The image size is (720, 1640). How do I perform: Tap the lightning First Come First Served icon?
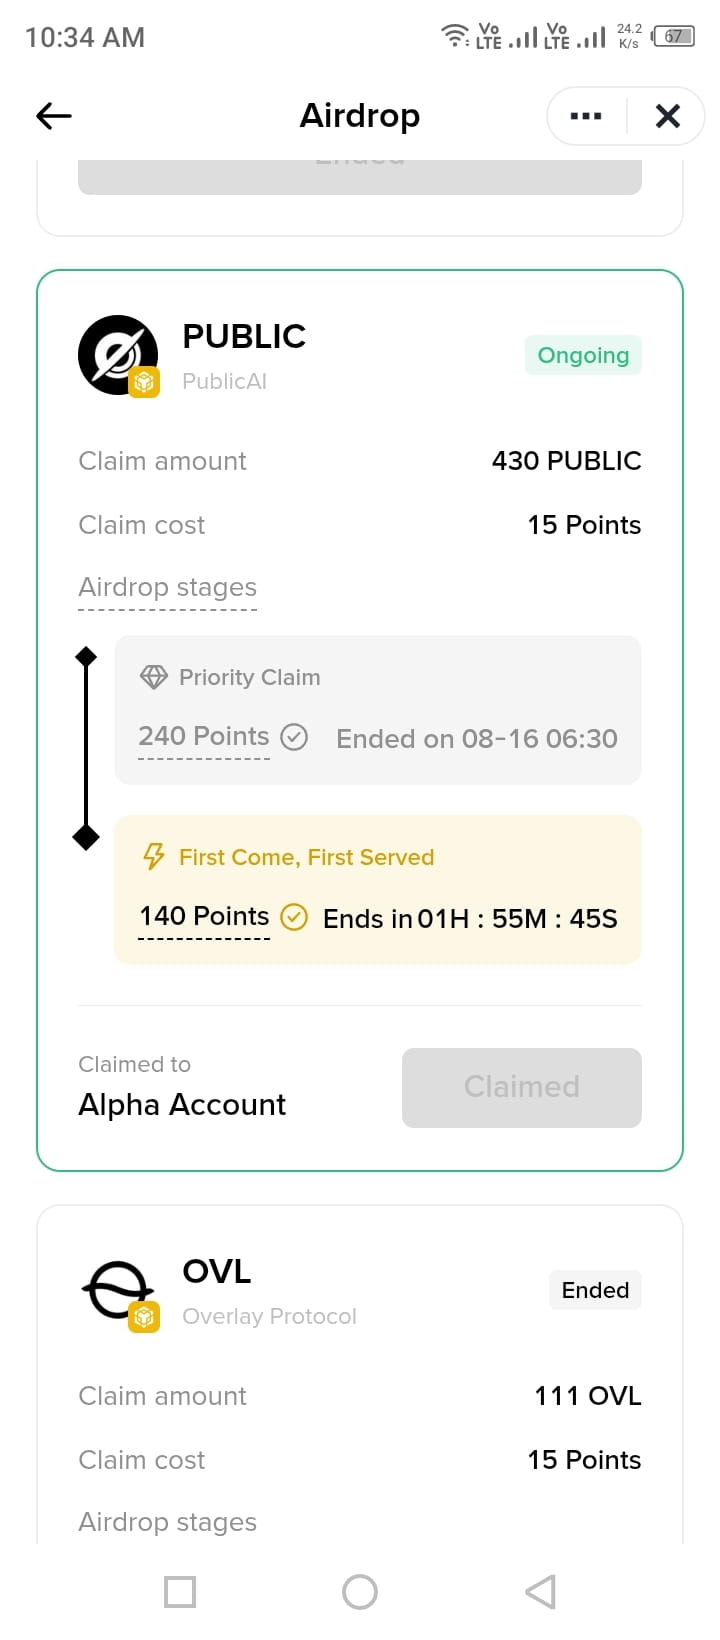(x=153, y=857)
